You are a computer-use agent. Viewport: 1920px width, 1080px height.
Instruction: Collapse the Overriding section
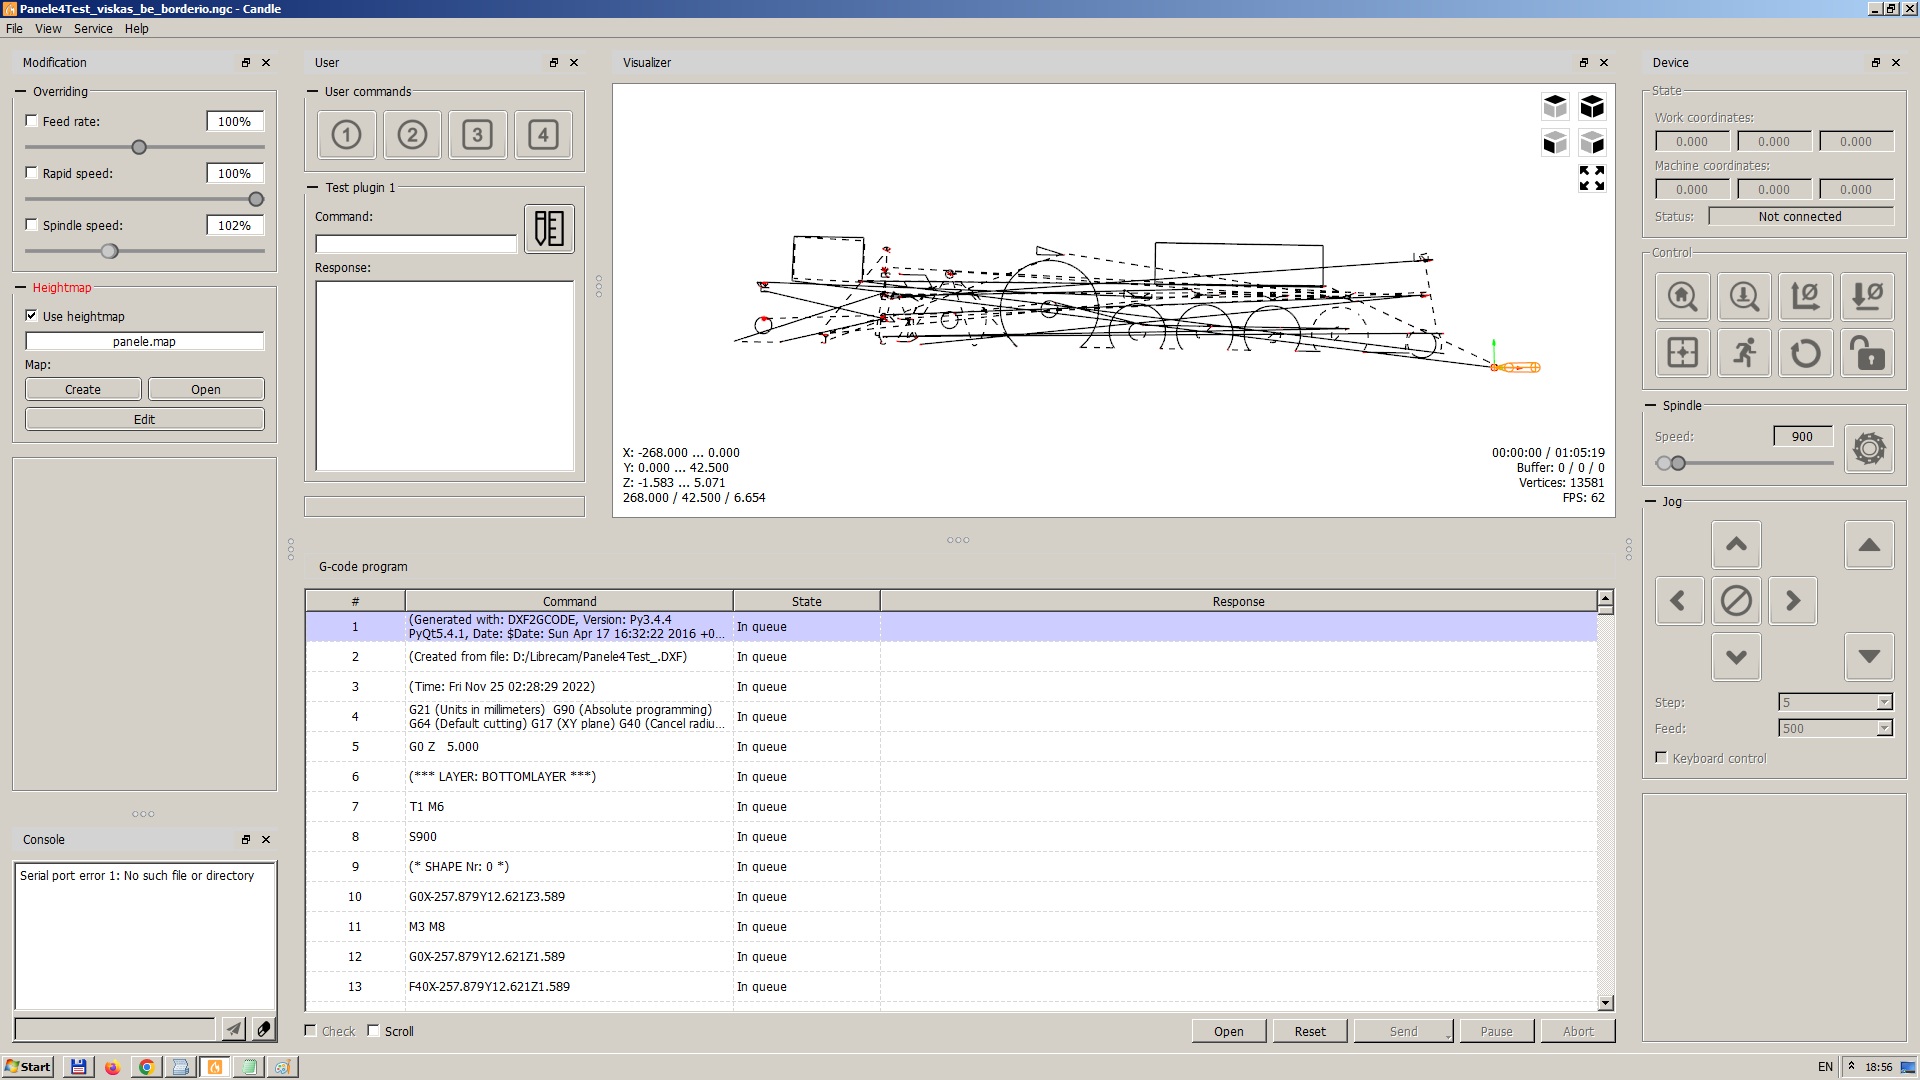(20, 91)
